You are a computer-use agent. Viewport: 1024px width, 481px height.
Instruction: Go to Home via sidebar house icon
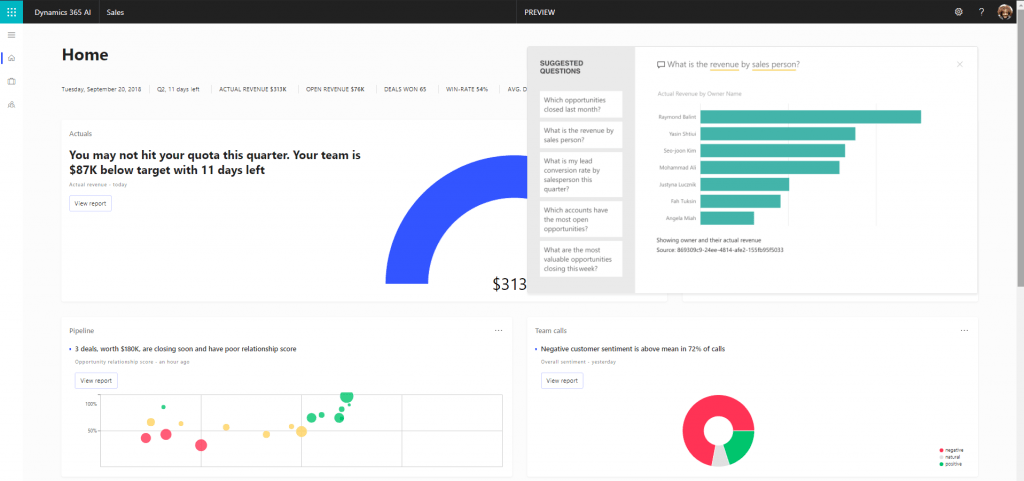(x=11, y=58)
